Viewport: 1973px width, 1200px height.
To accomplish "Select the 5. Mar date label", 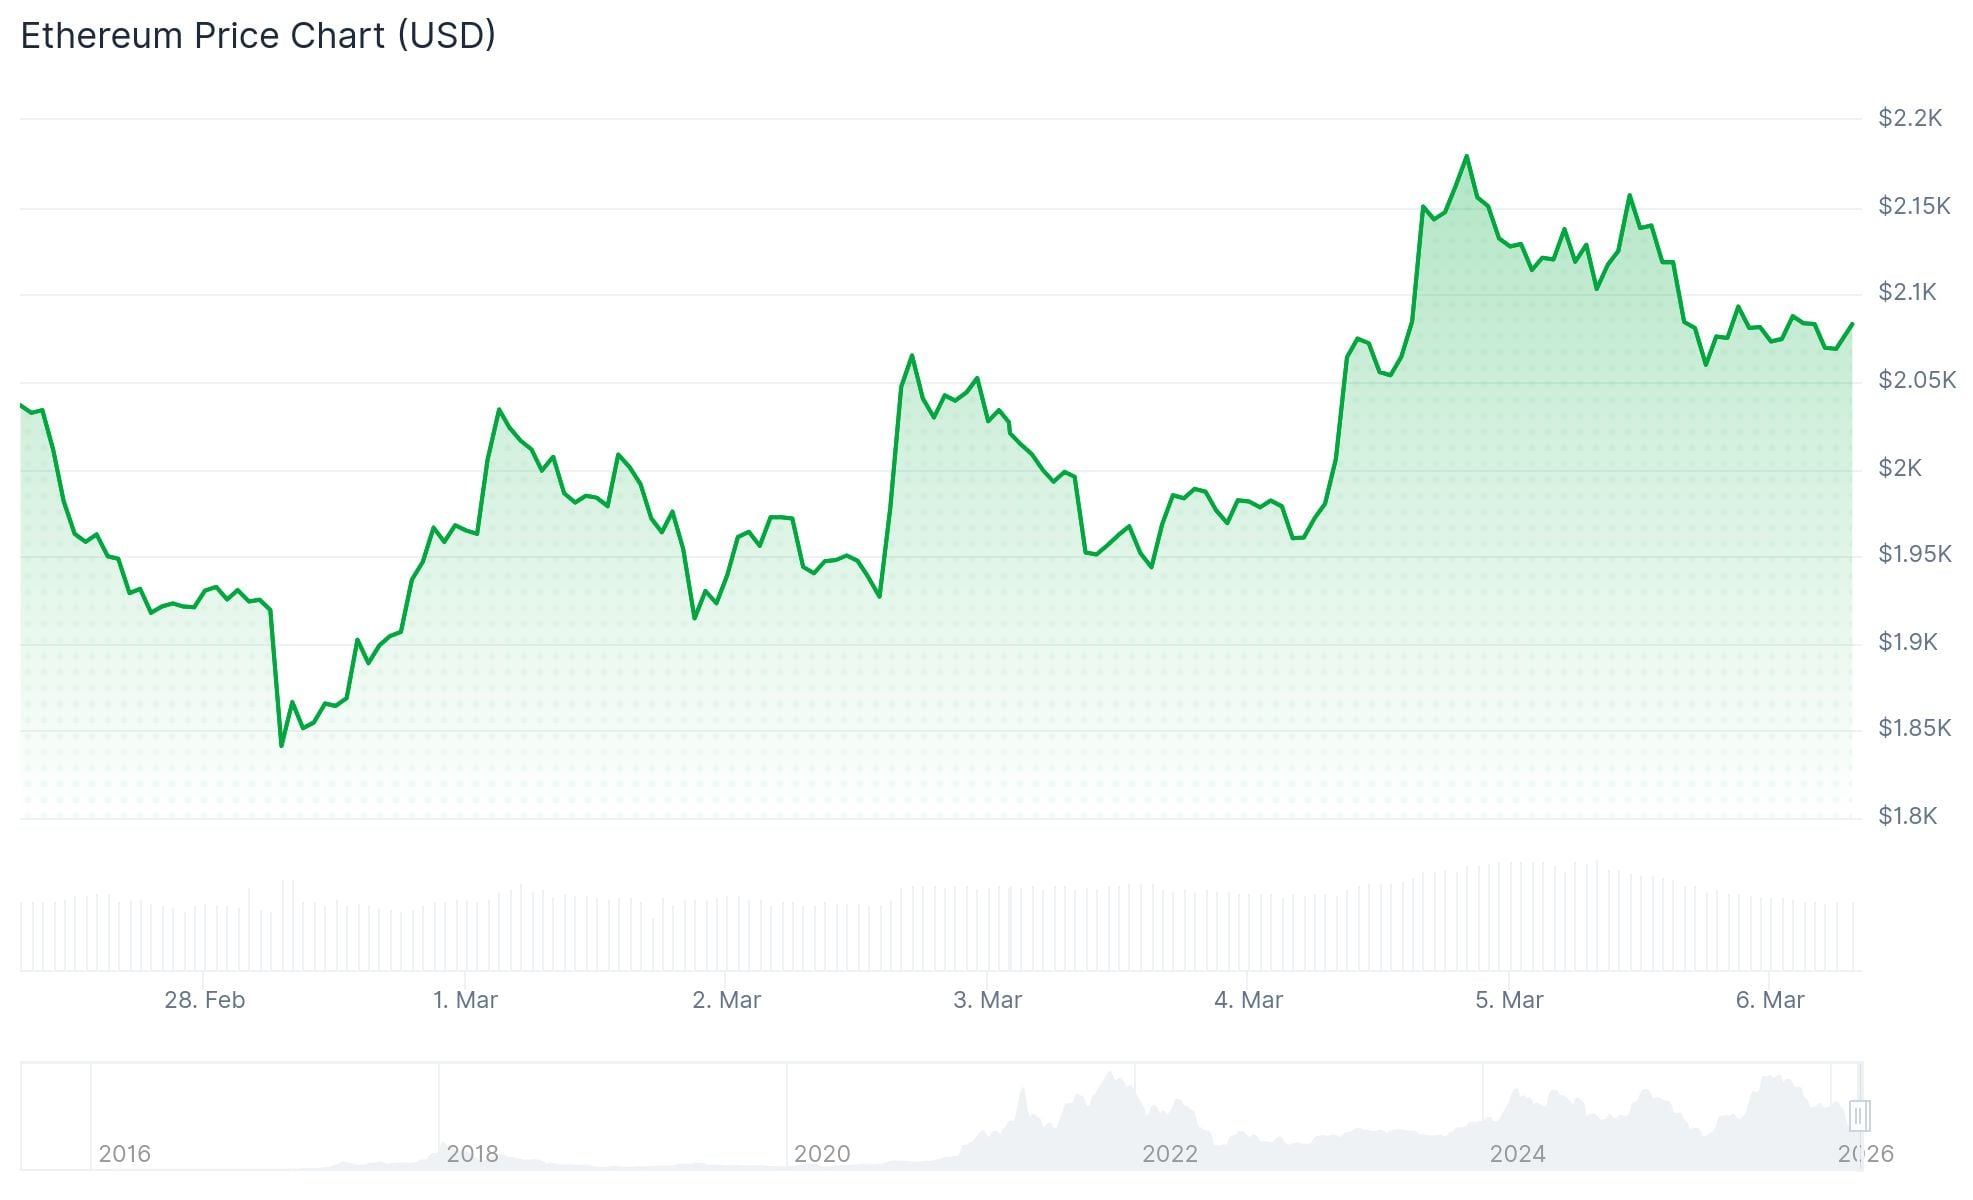I will pyautogui.click(x=1509, y=1000).
